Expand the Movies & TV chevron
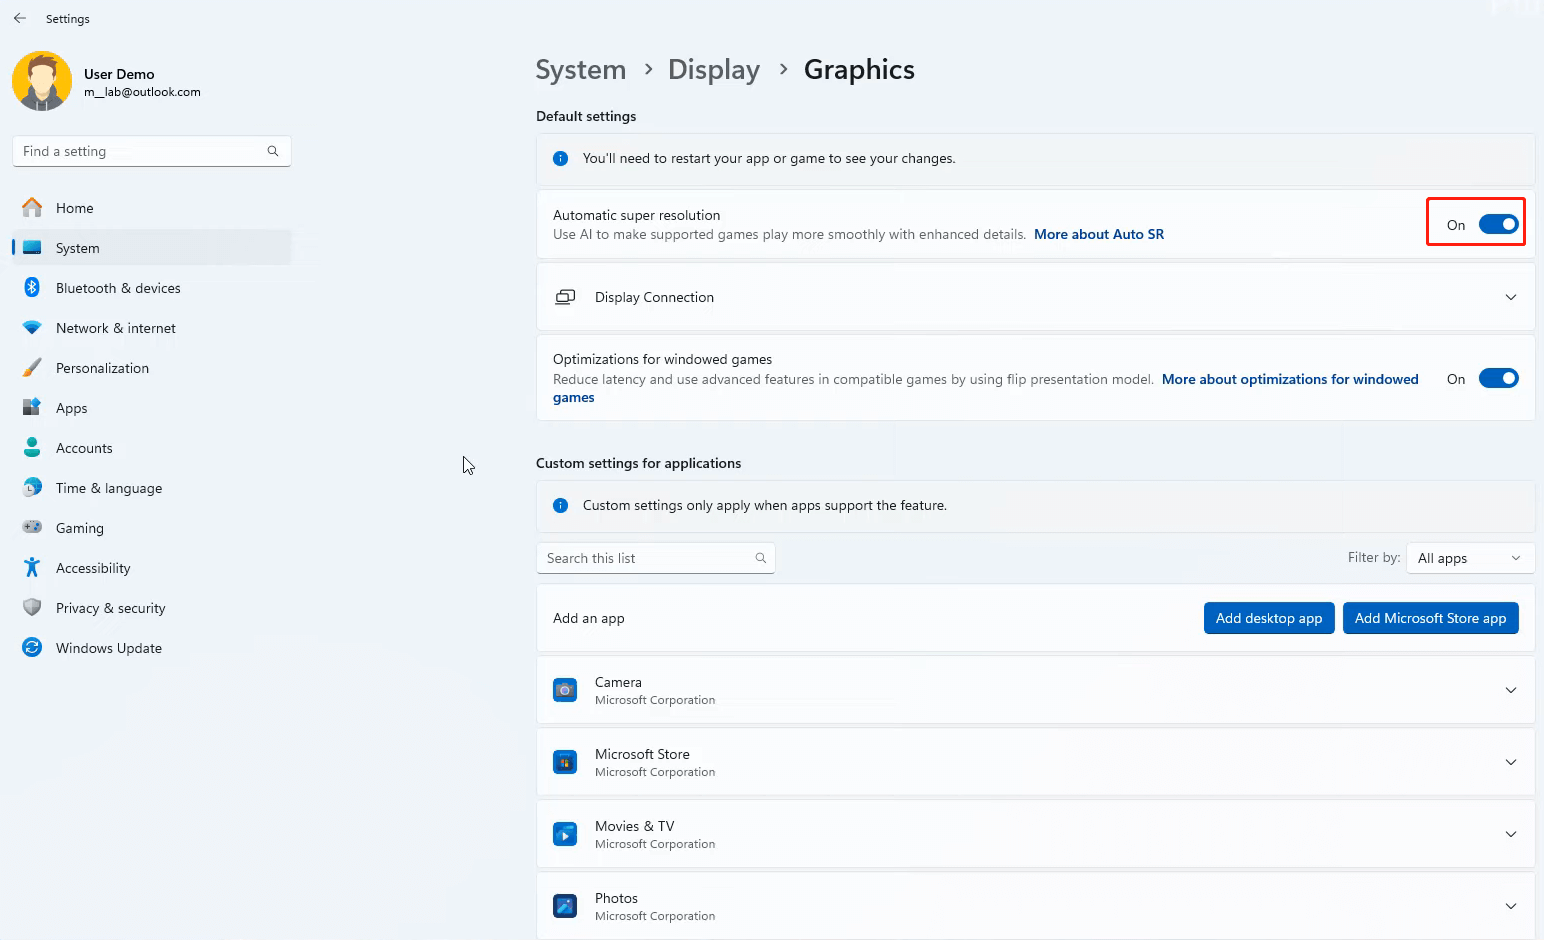This screenshot has height=940, width=1544. [x=1510, y=834]
